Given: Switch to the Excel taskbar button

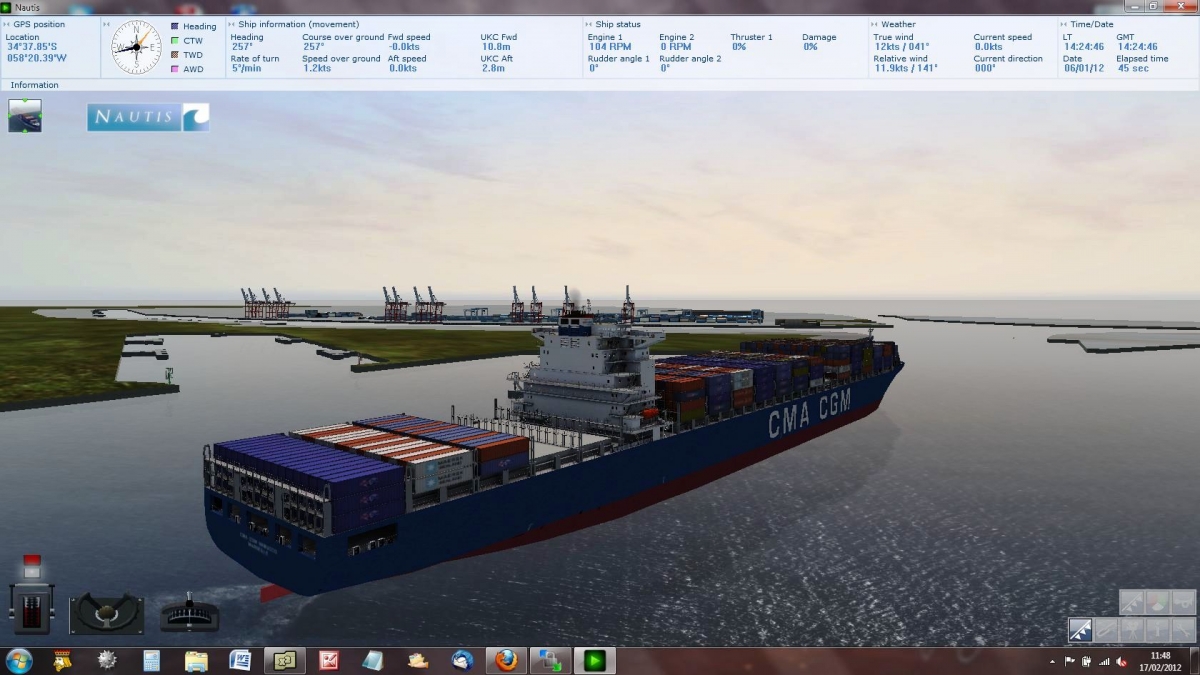Looking at the screenshot, I should tap(284, 660).
